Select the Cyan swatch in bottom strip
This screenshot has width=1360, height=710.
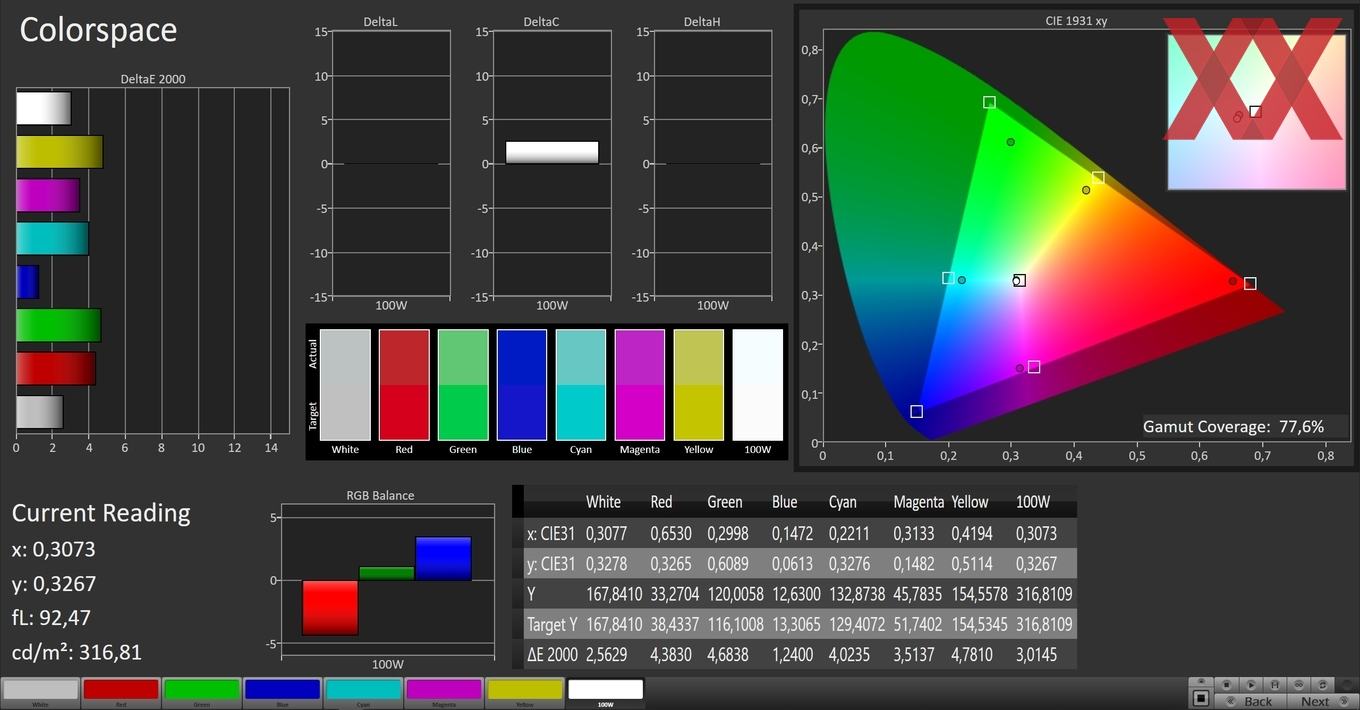(x=364, y=692)
